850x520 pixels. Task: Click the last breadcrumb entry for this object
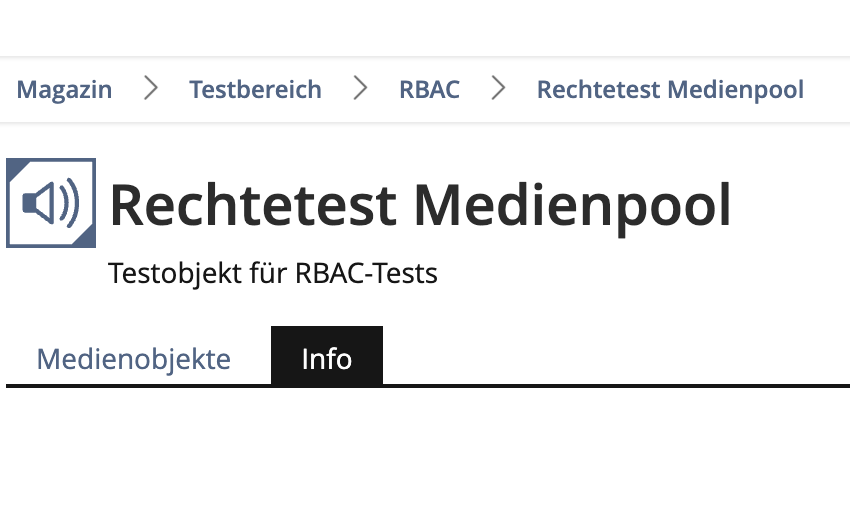pyautogui.click(x=670, y=90)
